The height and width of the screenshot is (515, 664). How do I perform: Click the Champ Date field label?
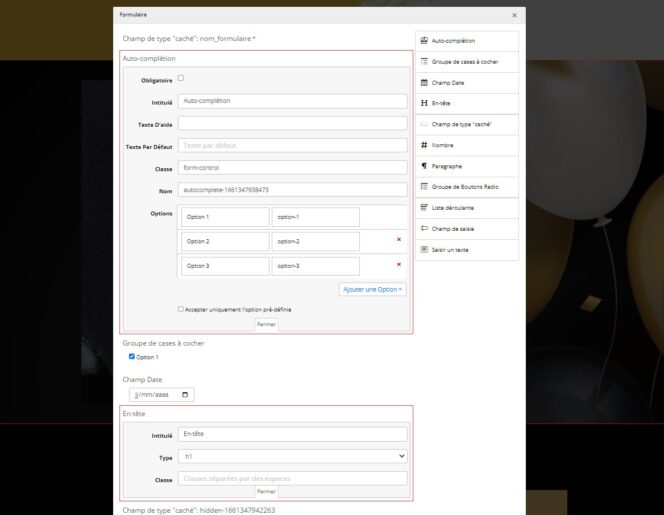coord(142,379)
